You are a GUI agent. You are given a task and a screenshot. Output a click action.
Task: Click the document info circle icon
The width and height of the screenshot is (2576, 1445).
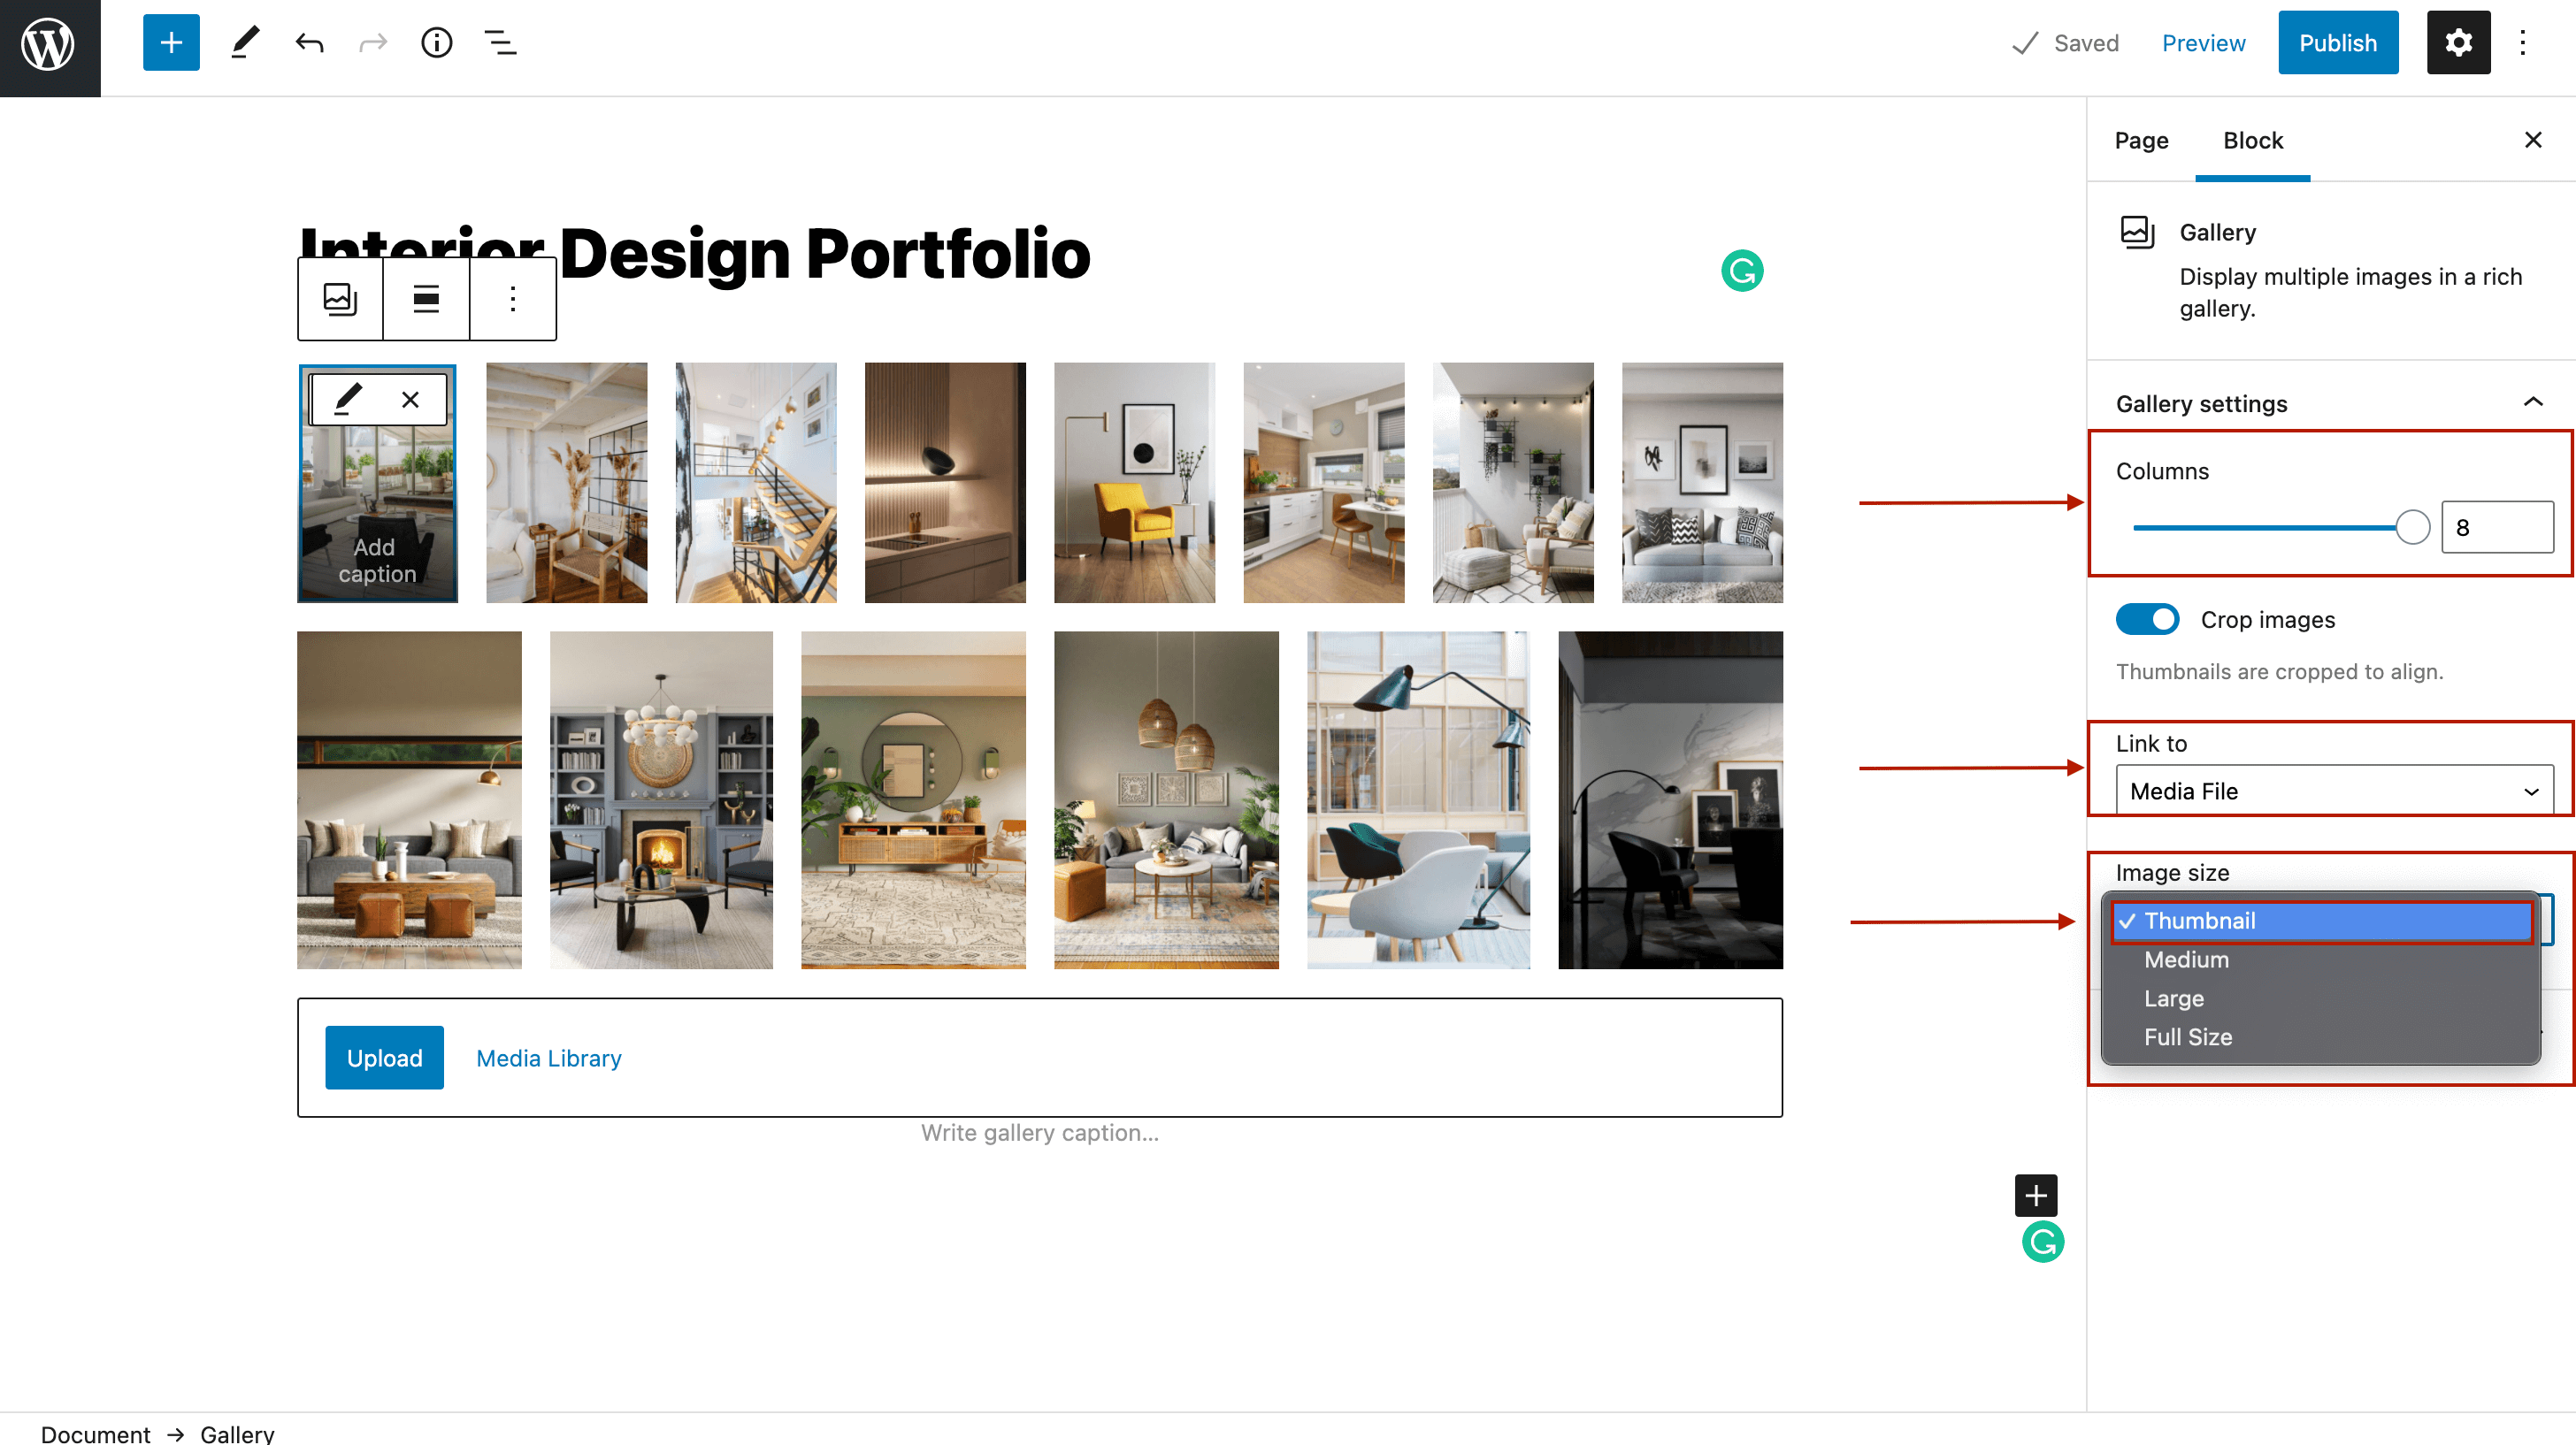pyautogui.click(x=435, y=42)
